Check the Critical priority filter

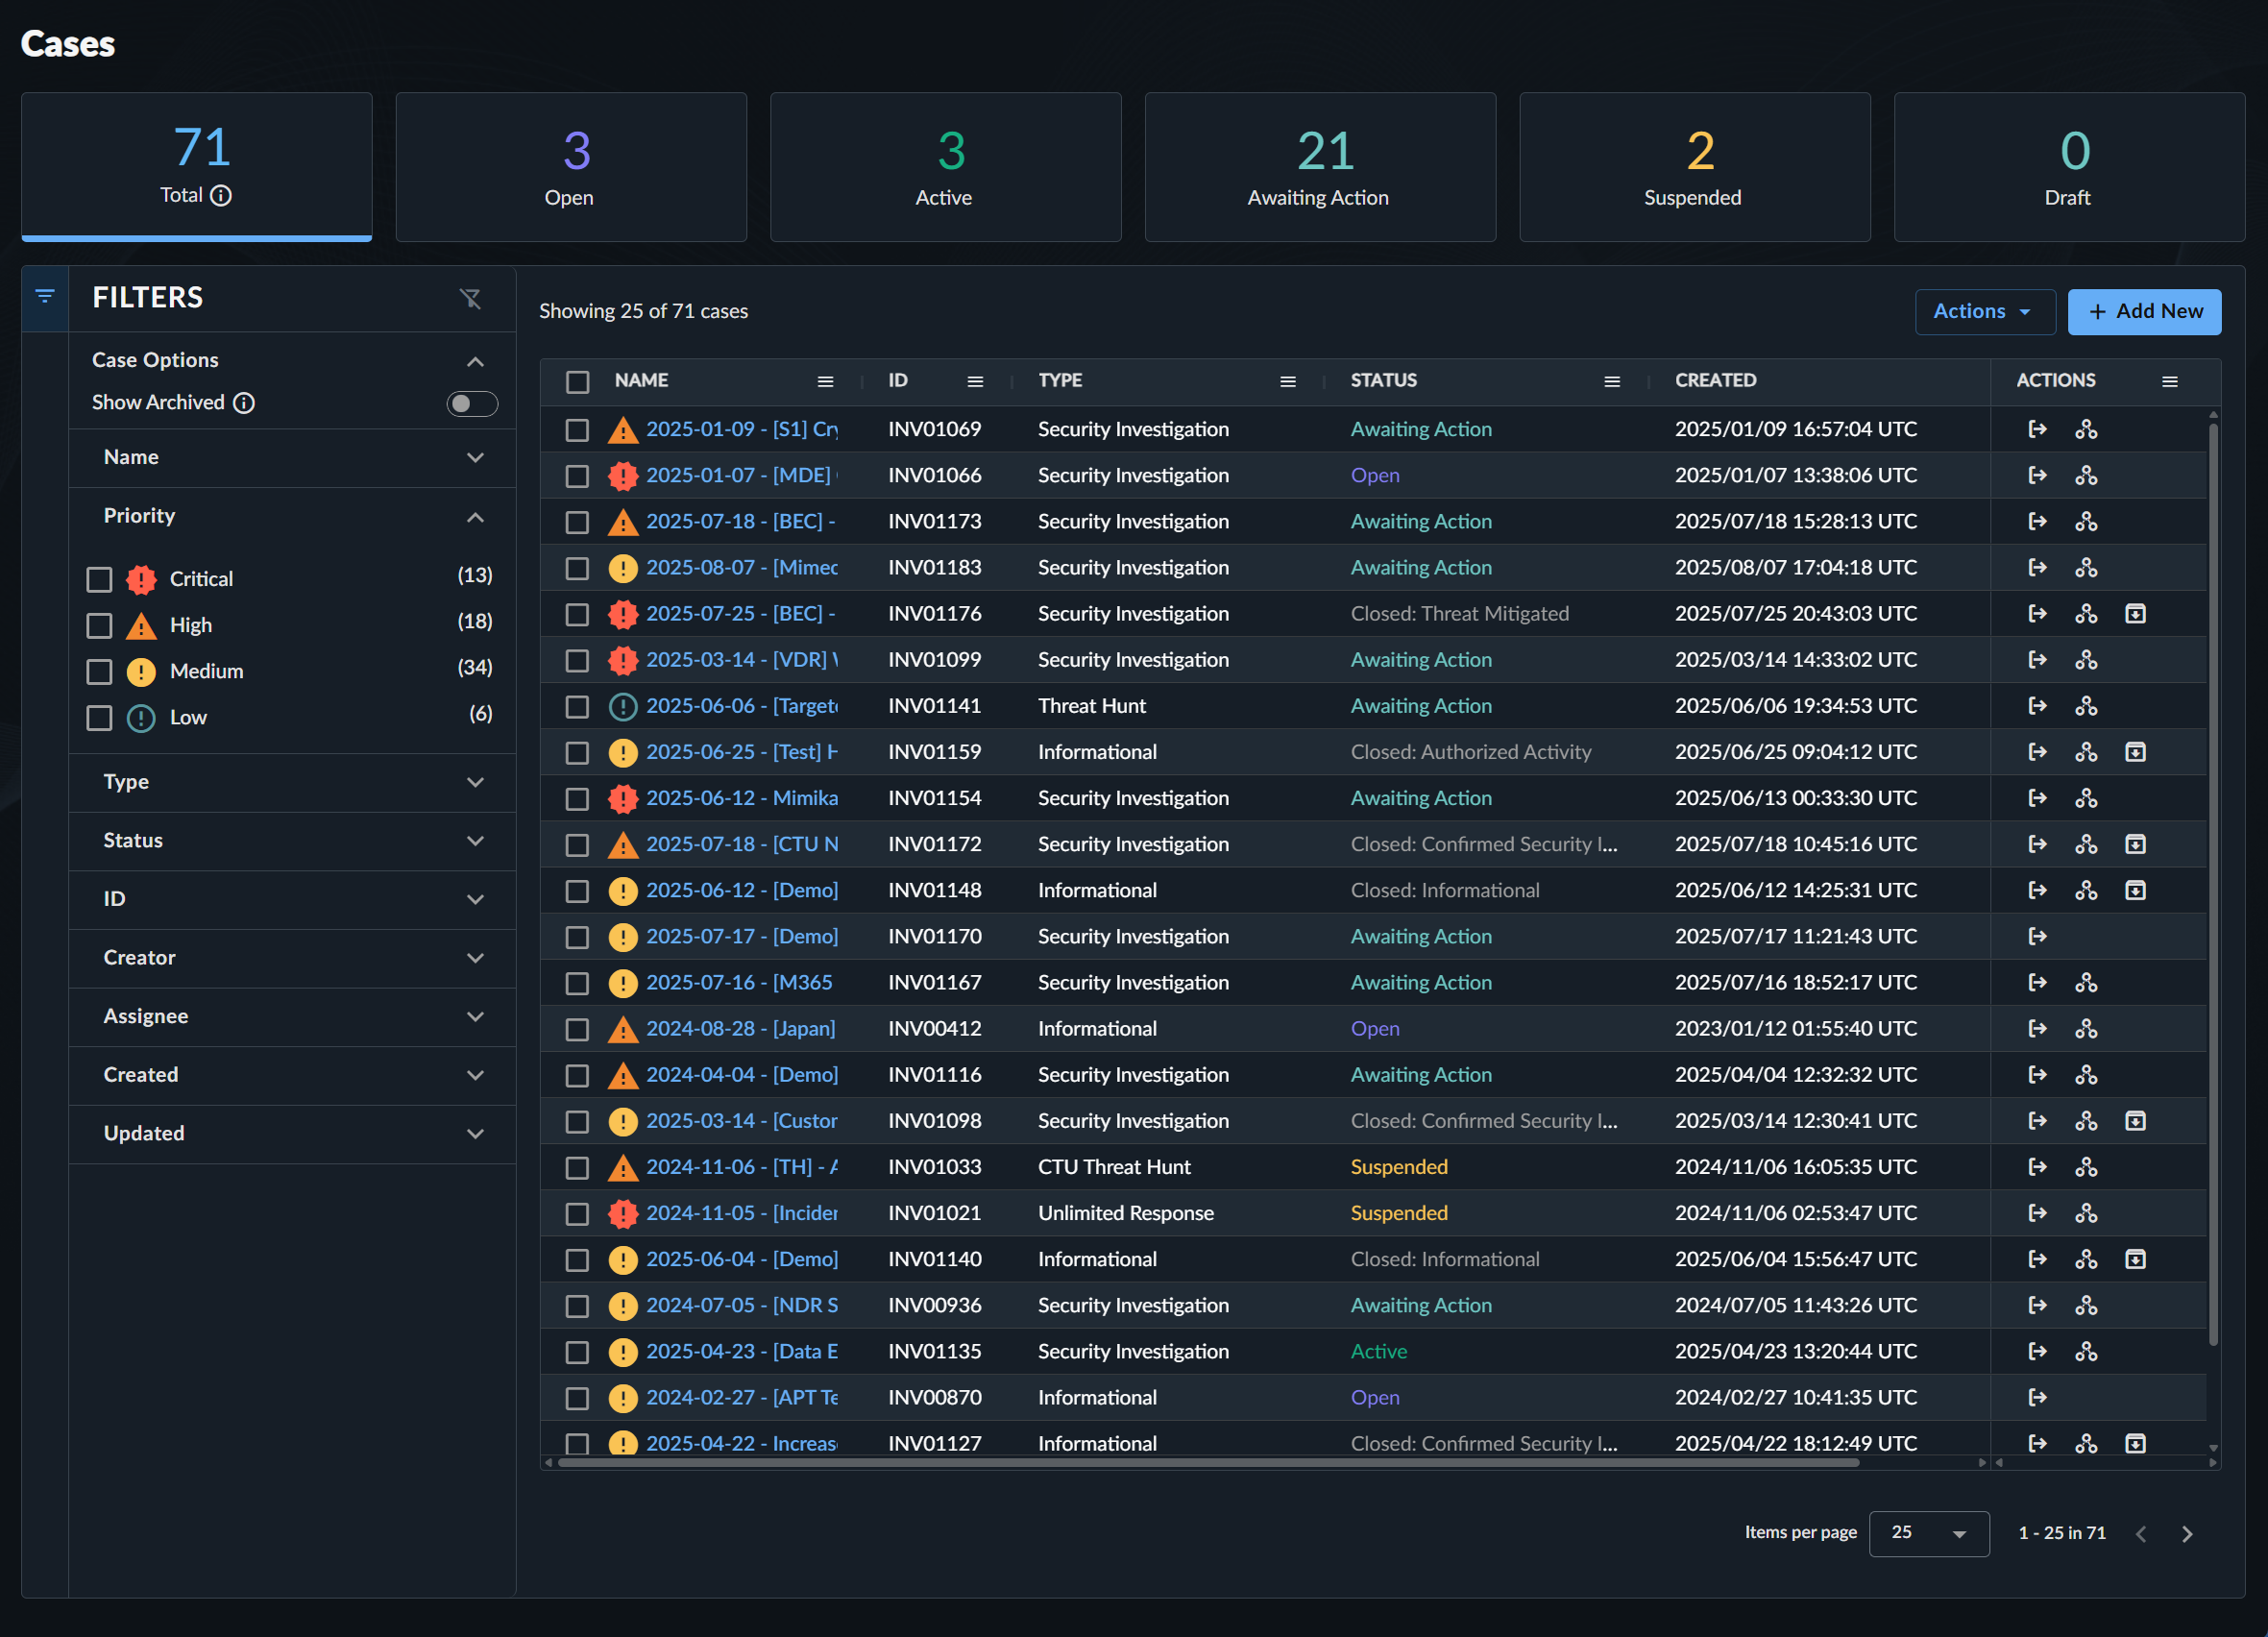99,579
